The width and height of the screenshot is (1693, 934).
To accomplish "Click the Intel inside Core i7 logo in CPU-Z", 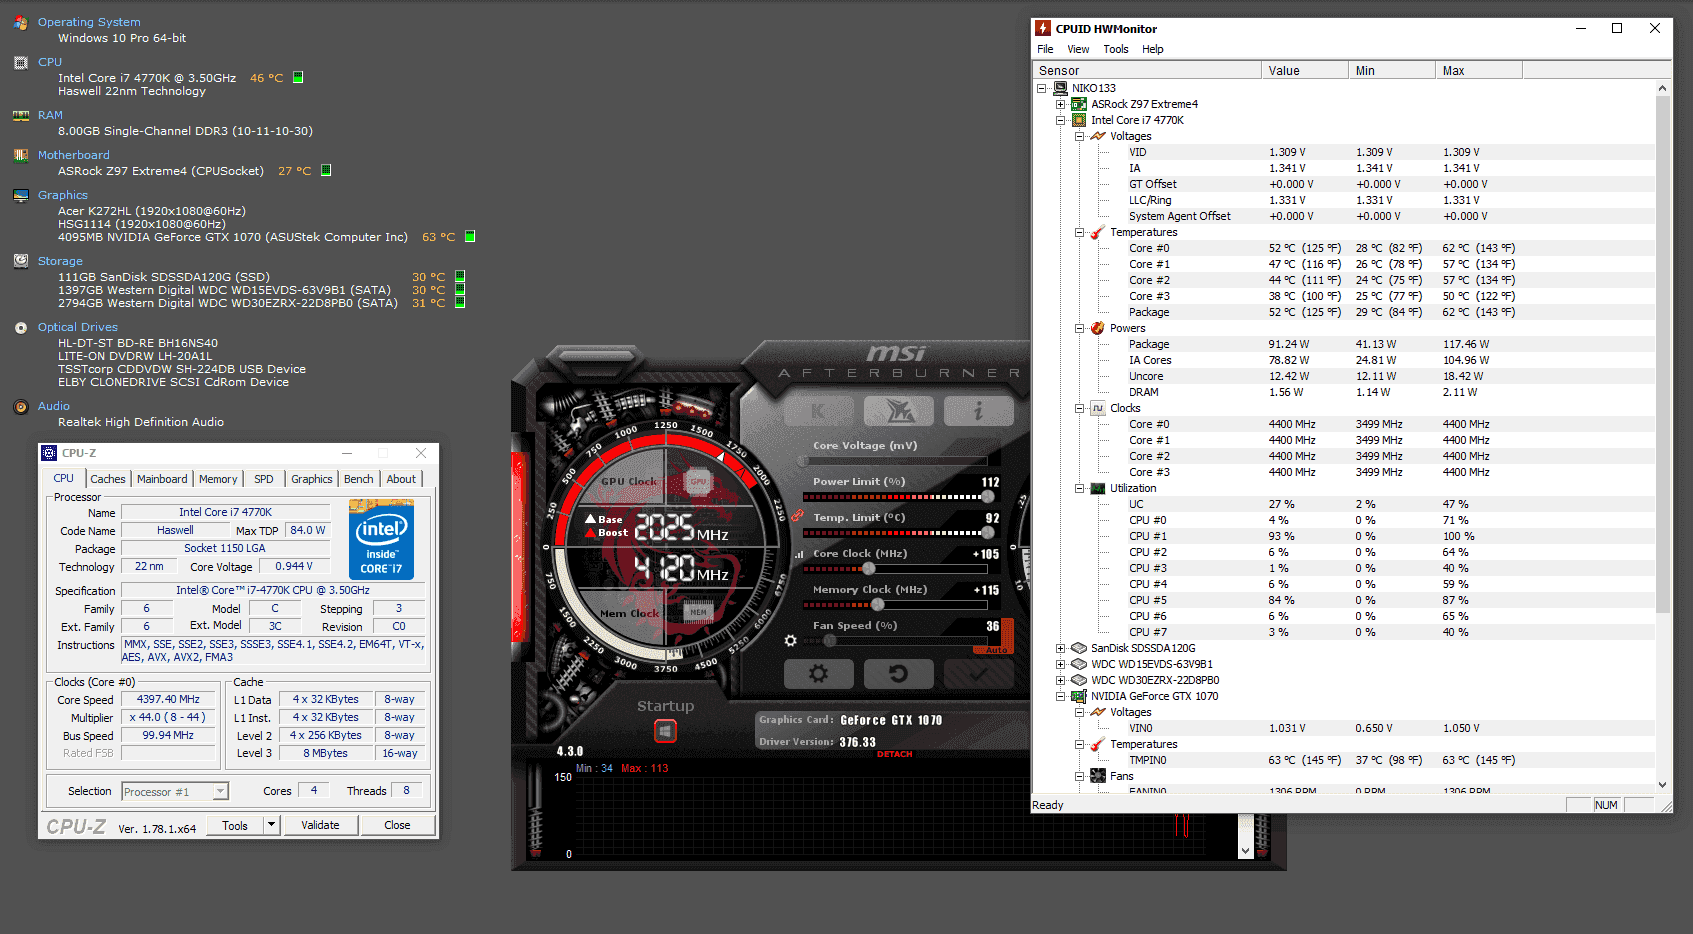I will (381, 540).
